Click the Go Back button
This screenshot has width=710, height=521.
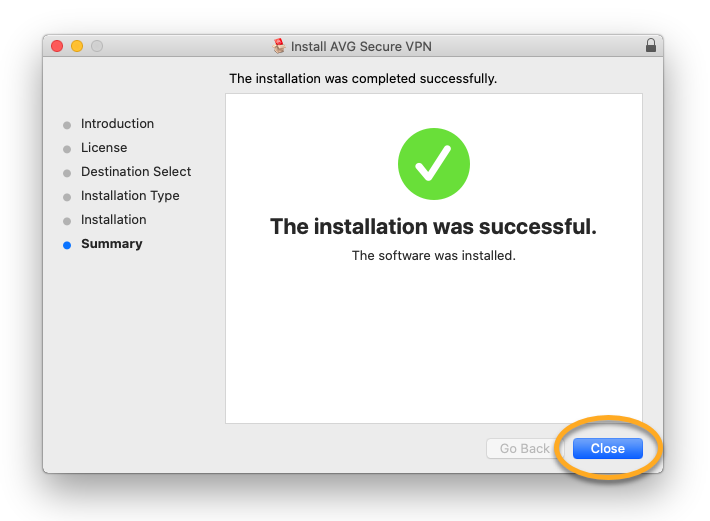click(x=525, y=449)
